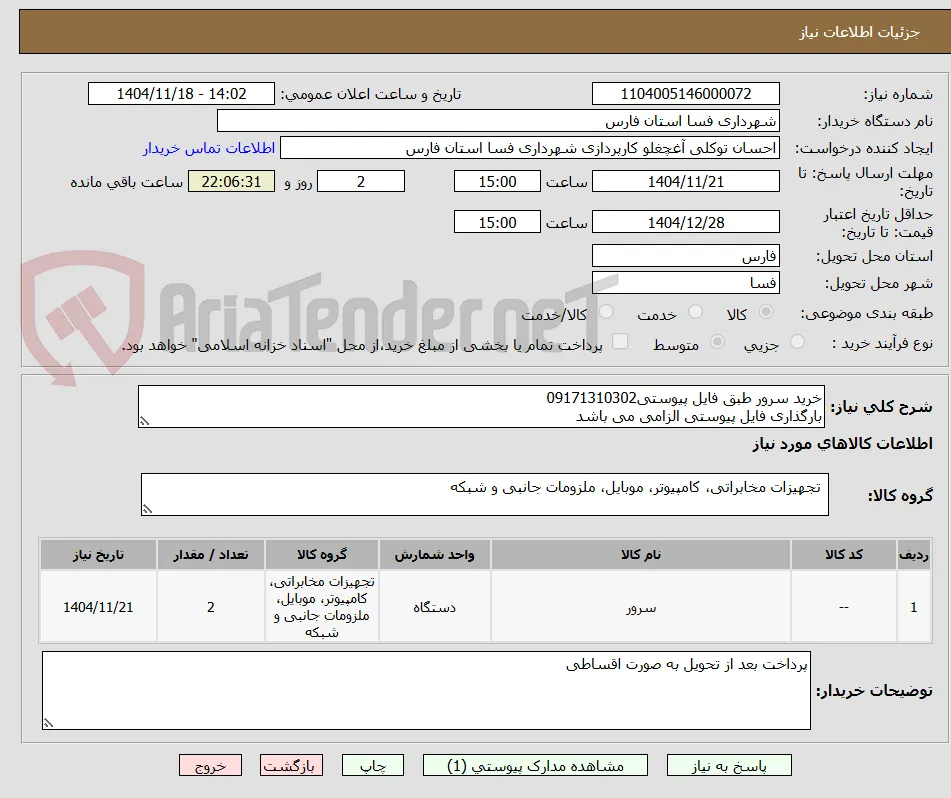Open مشاهده مدارک پیوستی (1) button
951x798 pixels.
[x=535, y=765]
